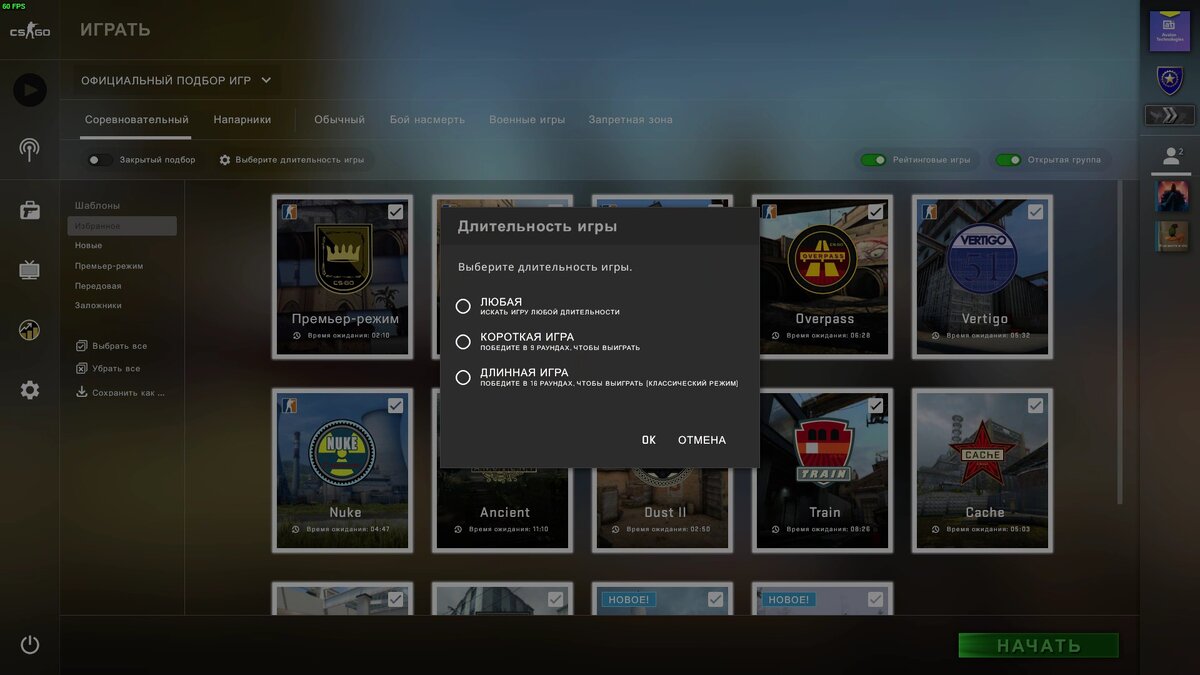The width and height of the screenshot is (1200, 675).
Task: Uncheck the Overpass map checkbox
Action: tap(876, 212)
